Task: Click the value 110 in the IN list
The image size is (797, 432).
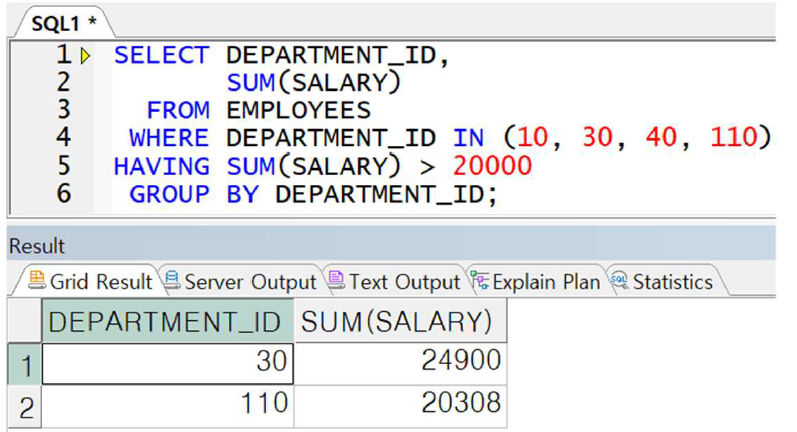Action: pyautogui.click(x=733, y=137)
